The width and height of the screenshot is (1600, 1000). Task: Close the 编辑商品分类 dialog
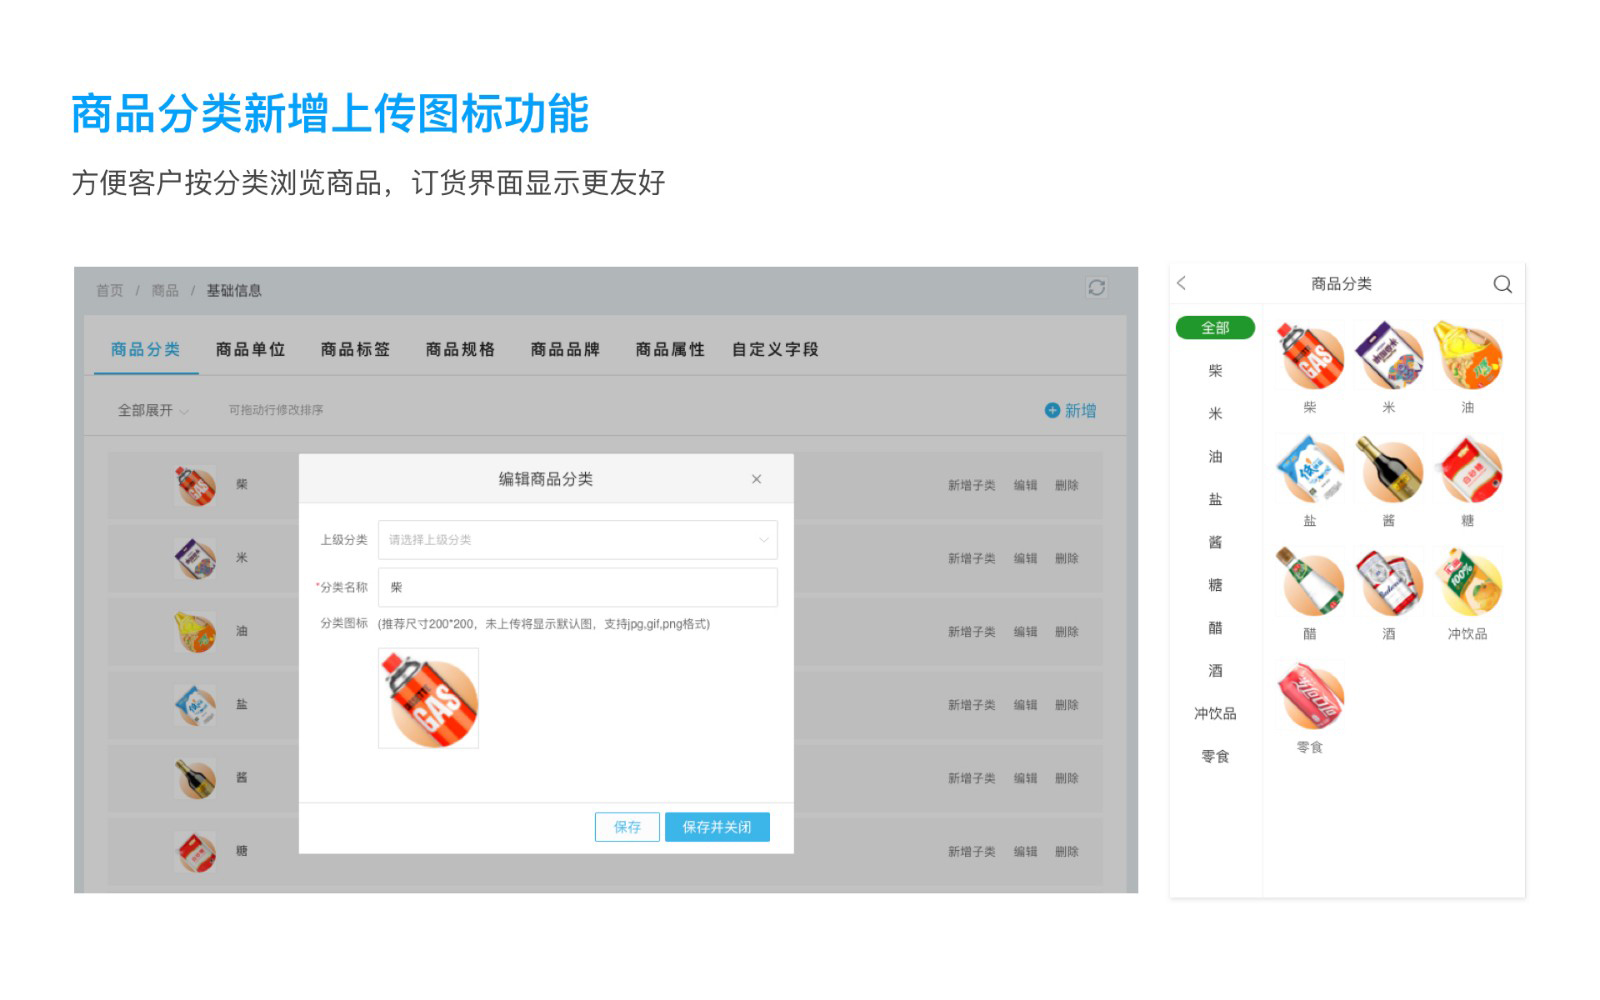(x=756, y=479)
